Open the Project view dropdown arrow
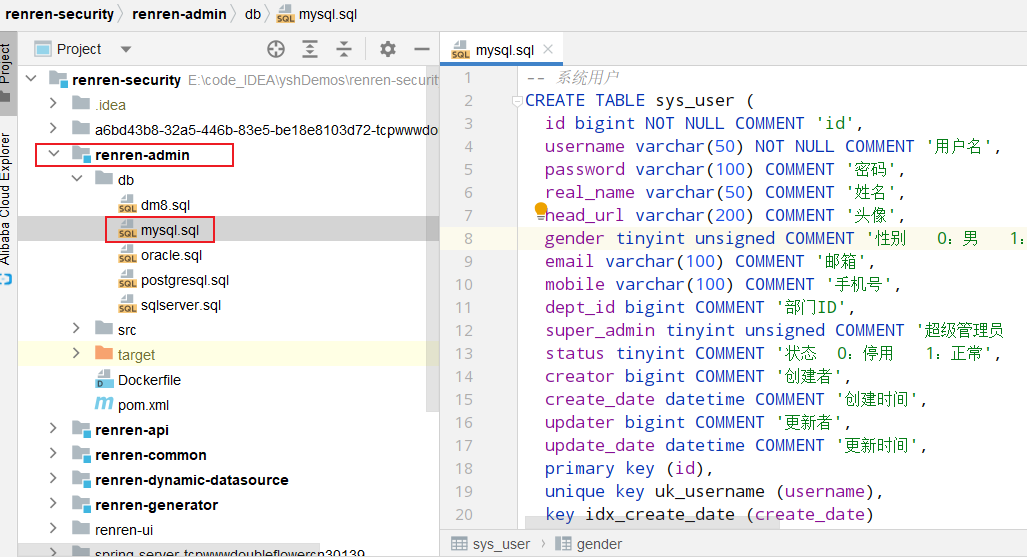 click(126, 49)
